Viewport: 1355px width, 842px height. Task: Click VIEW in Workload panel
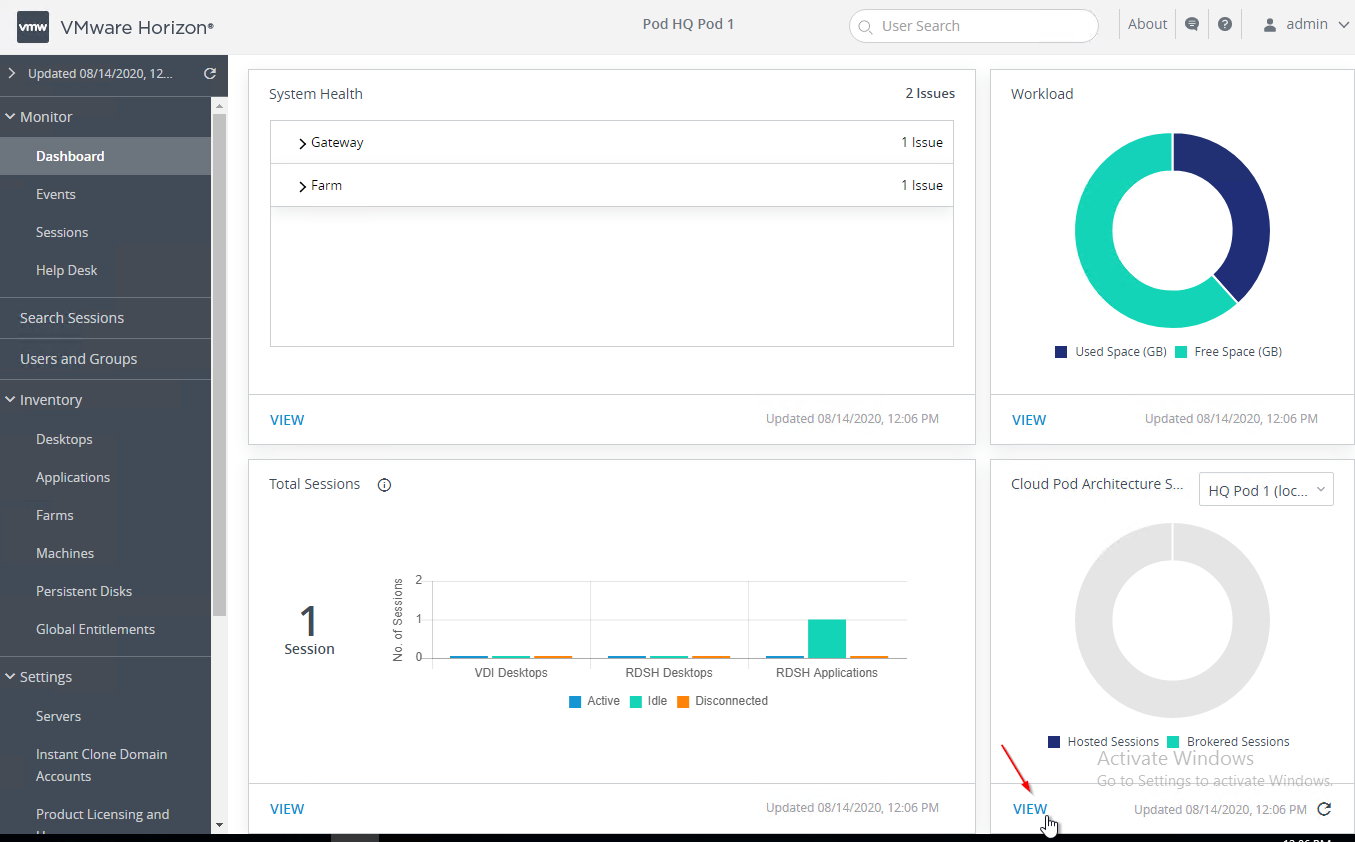pos(1029,420)
